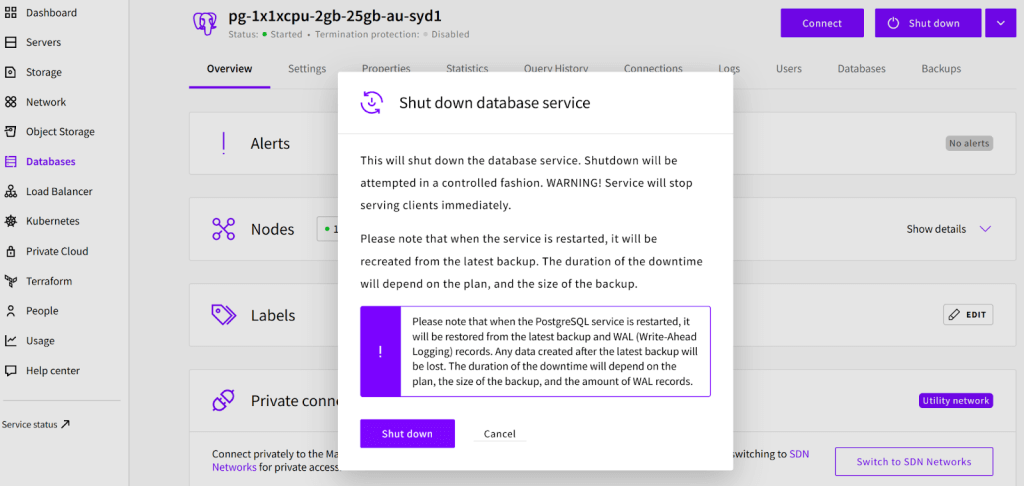
Task: Open the Connections tab
Action: pyautogui.click(x=653, y=69)
